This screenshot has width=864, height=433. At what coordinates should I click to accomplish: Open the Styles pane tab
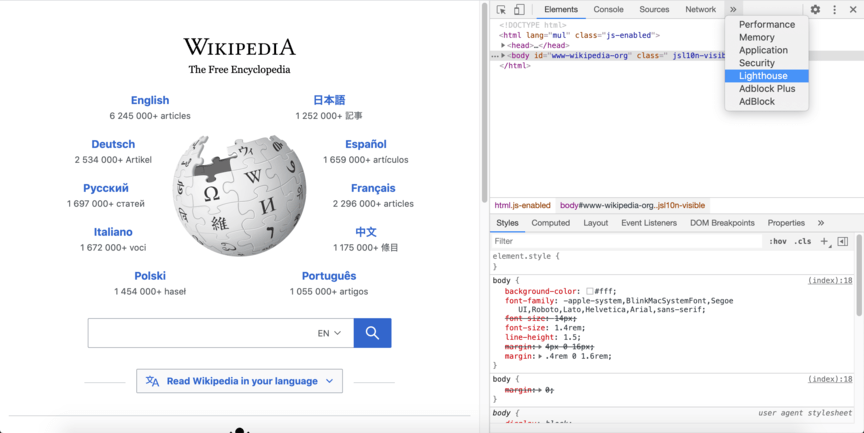pos(507,223)
